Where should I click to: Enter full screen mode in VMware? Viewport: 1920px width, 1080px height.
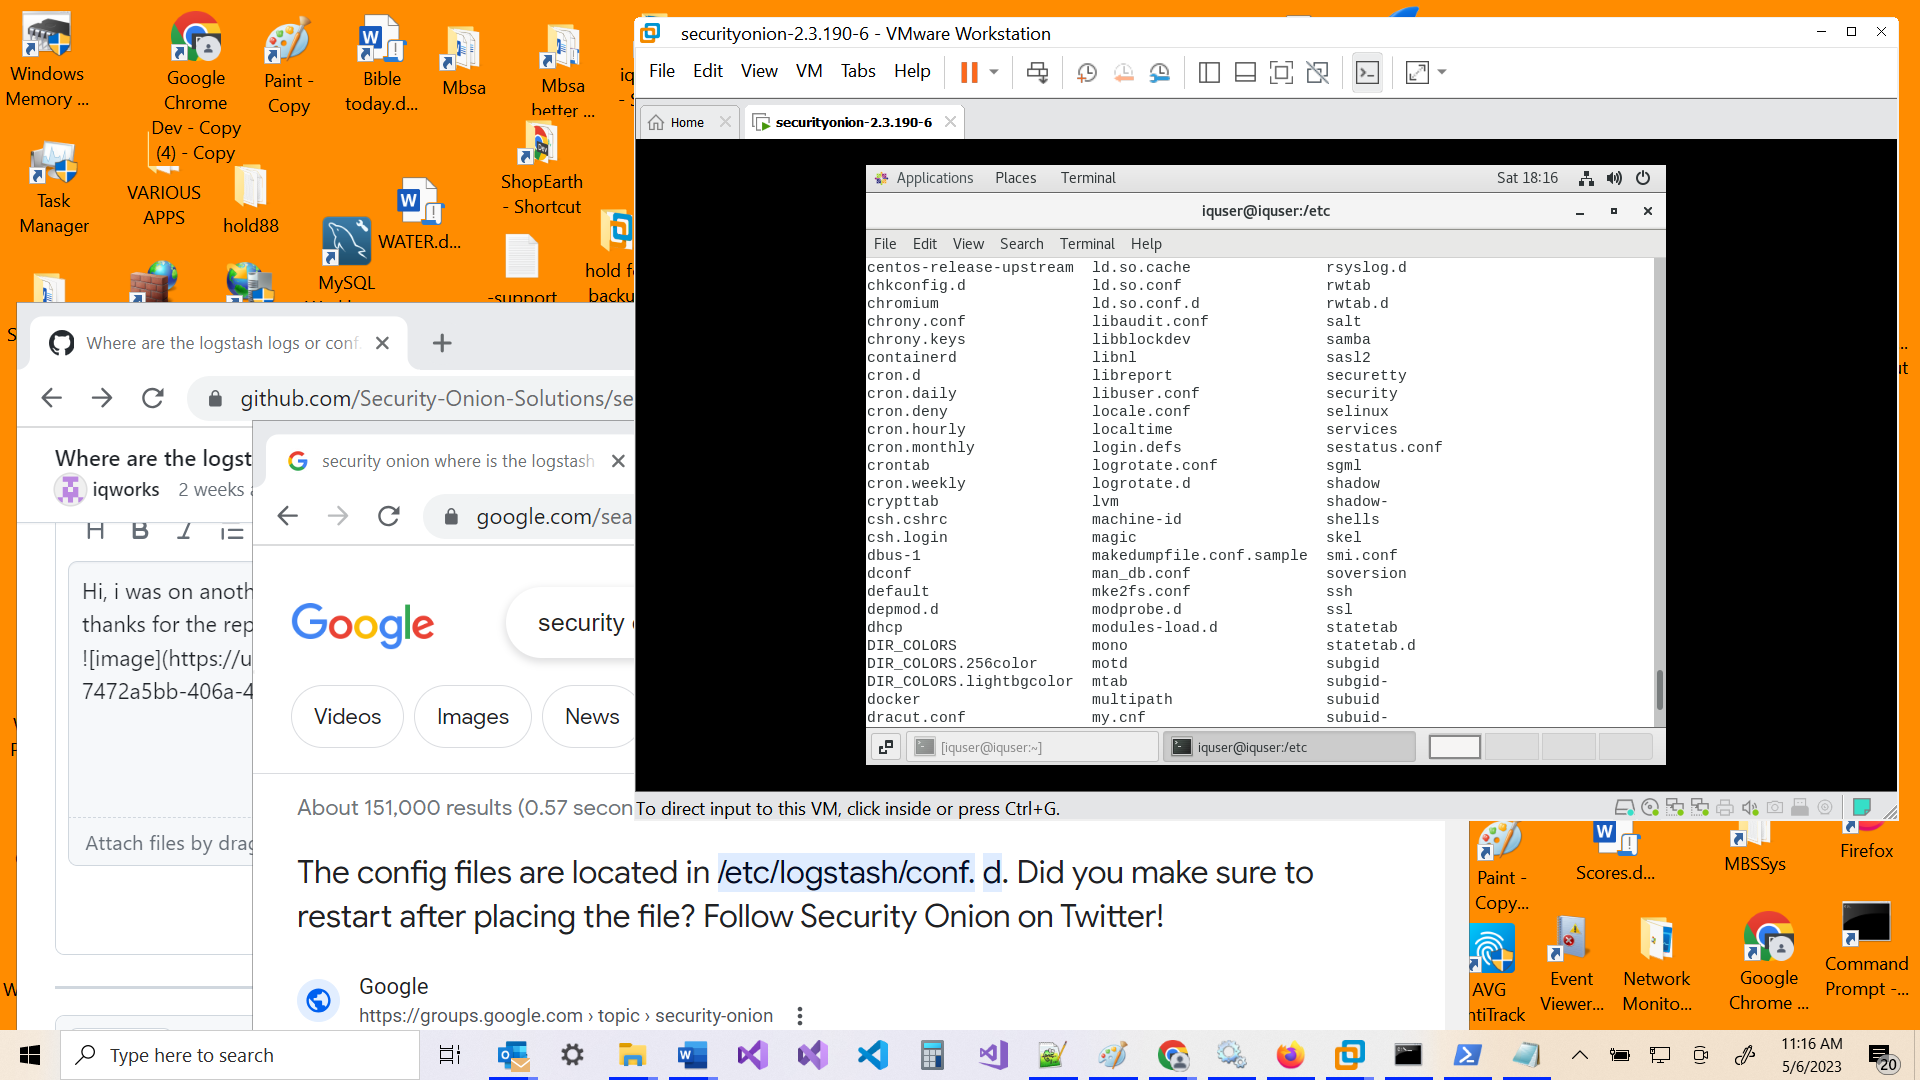pos(1281,72)
